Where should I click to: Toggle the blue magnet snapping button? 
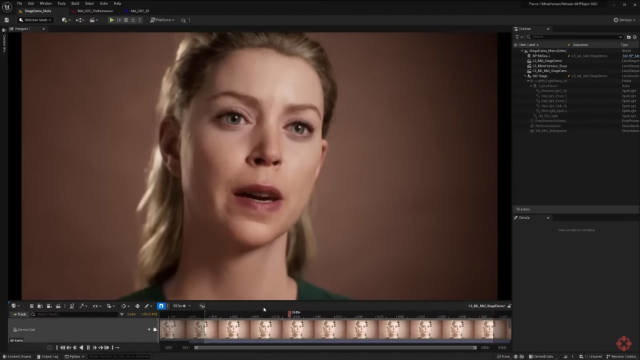pos(161,306)
